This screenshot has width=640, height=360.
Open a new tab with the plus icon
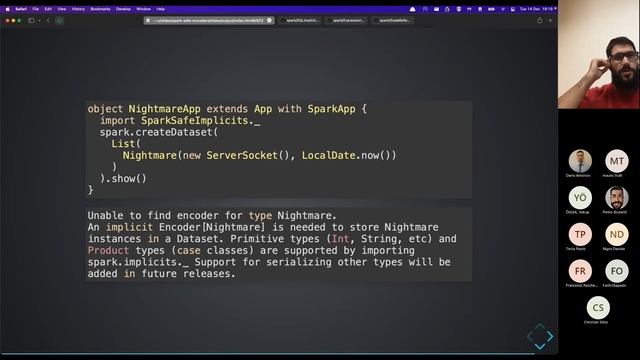tap(550, 20)
